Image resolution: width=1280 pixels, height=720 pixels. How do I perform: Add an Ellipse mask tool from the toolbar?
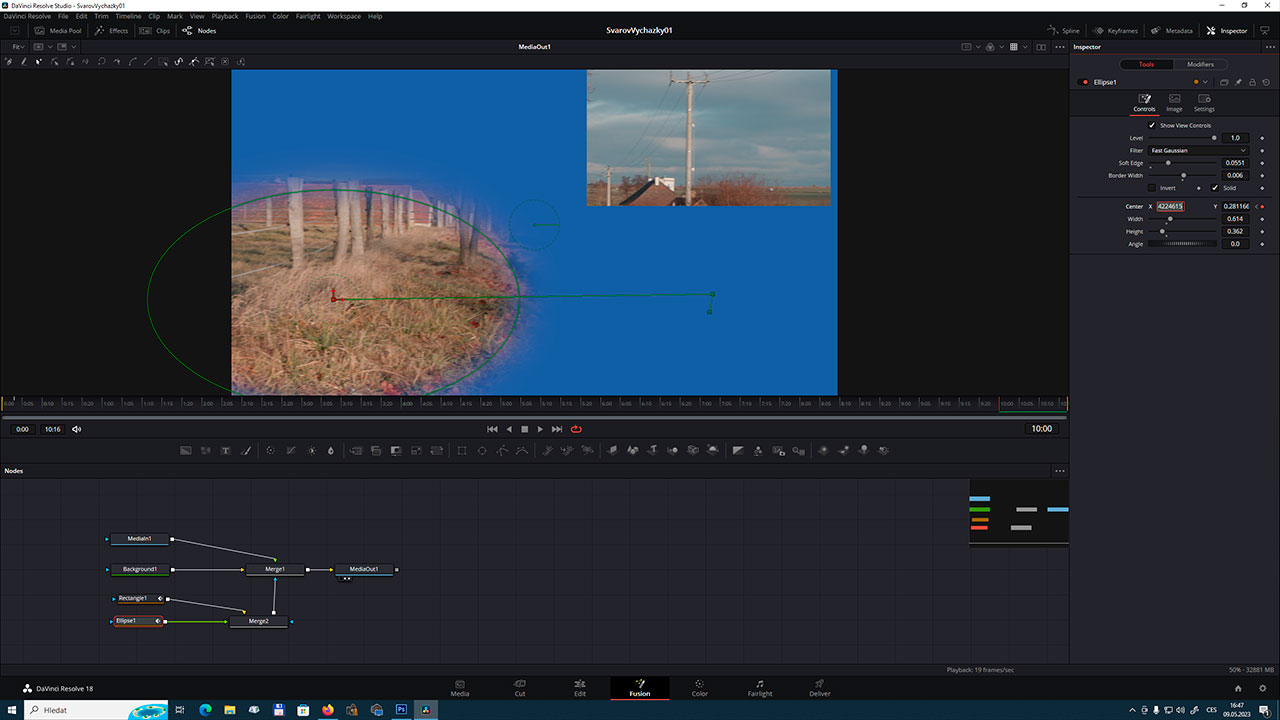coord(482,451)
